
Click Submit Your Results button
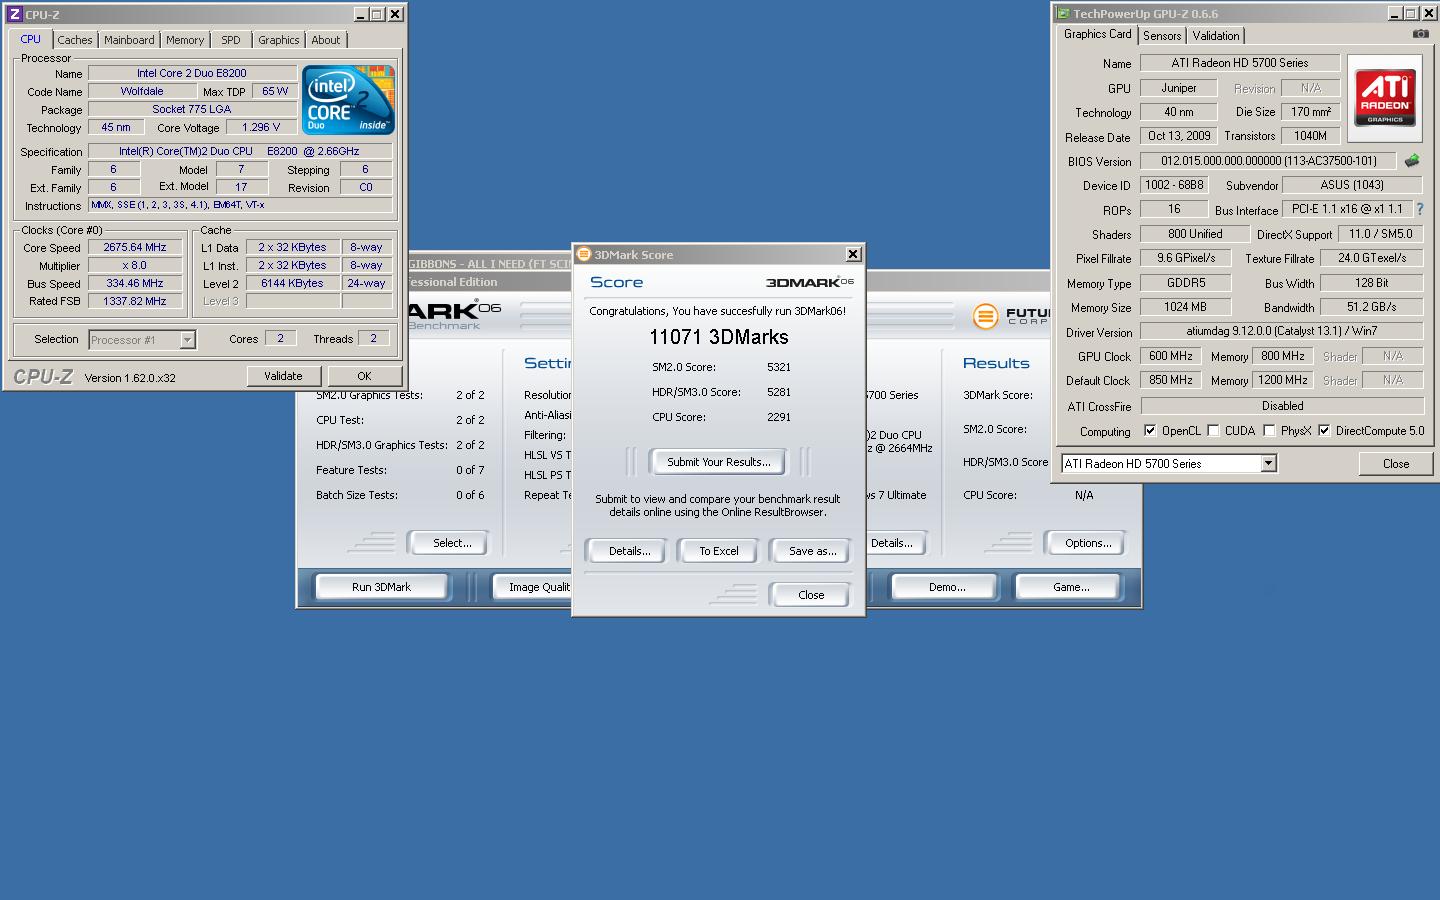click(718, 462)
